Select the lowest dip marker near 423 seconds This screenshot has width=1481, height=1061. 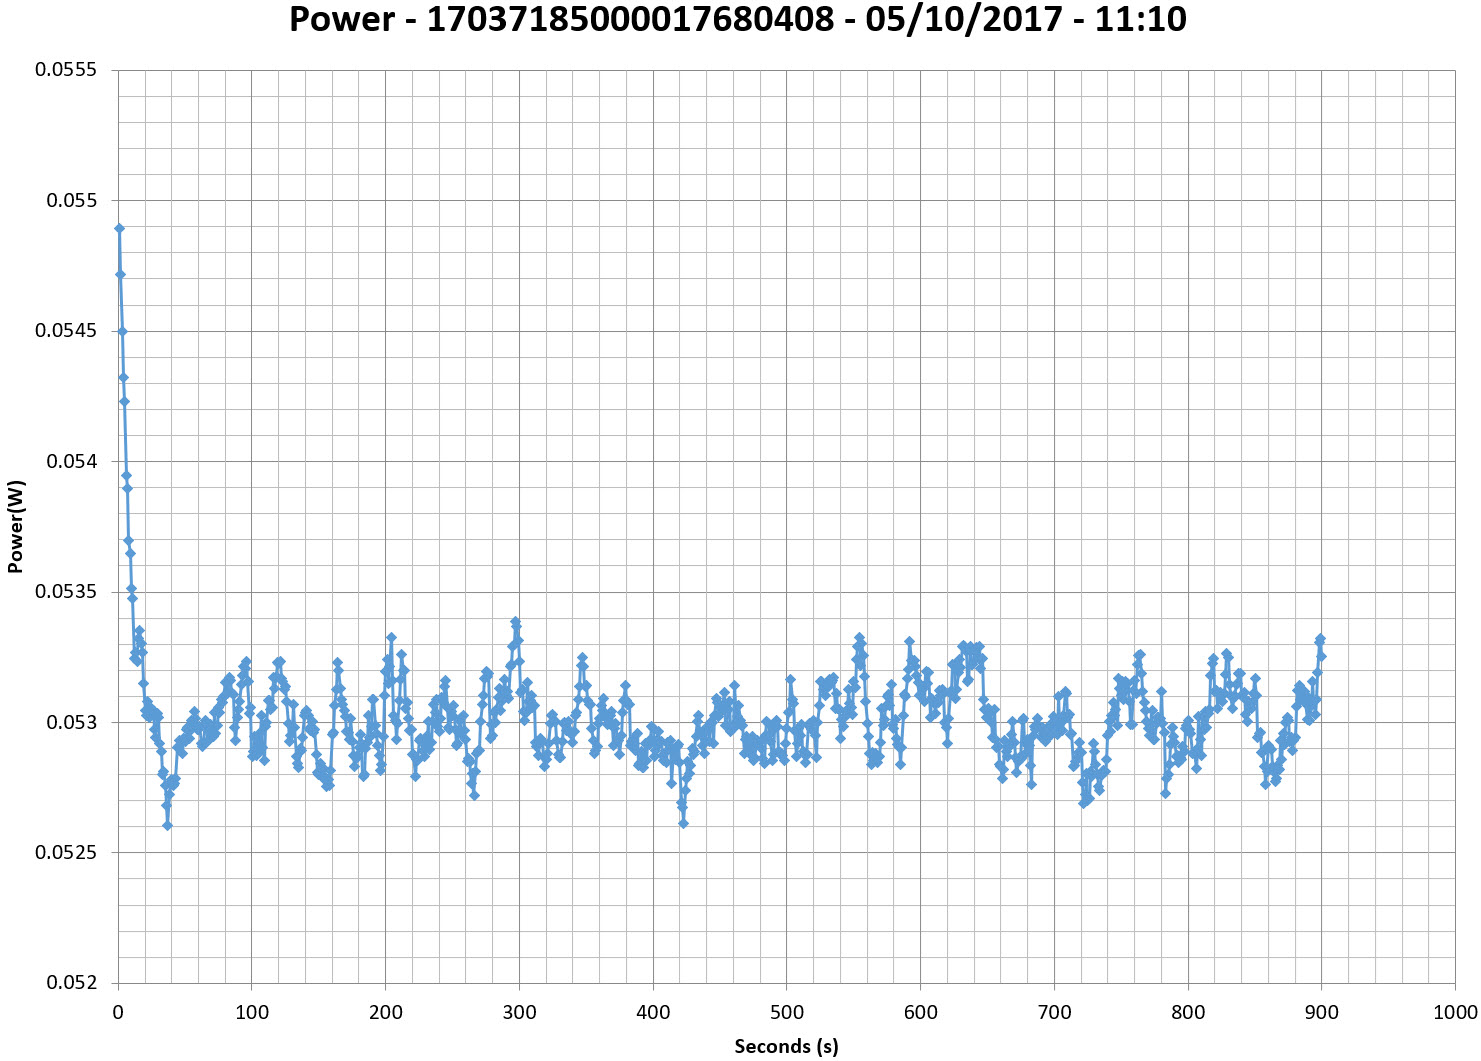coord(684,823)
